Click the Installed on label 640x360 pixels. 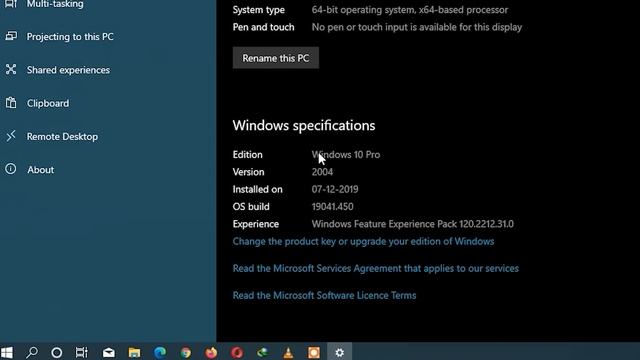[258, 189]
